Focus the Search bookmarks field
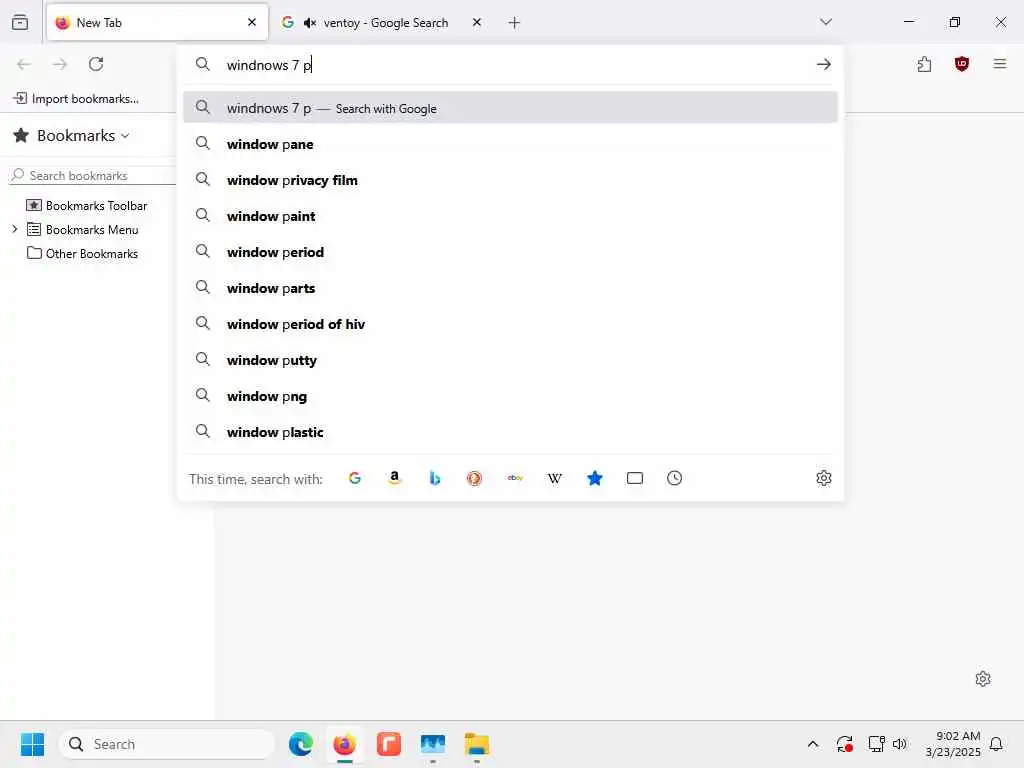This screenshot has width=1024, height=768. pyautogui.click(x=92, y=175)
